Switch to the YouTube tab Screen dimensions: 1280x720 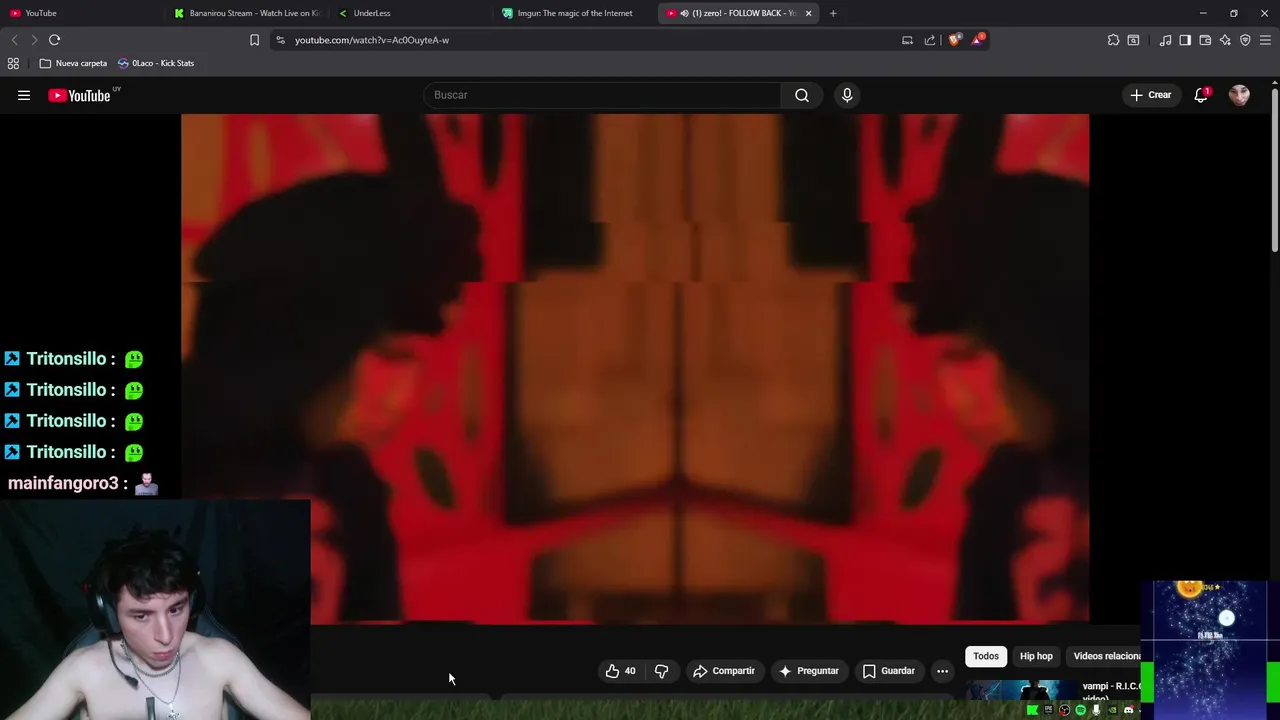pyautogui.click(x=80, y=13)
